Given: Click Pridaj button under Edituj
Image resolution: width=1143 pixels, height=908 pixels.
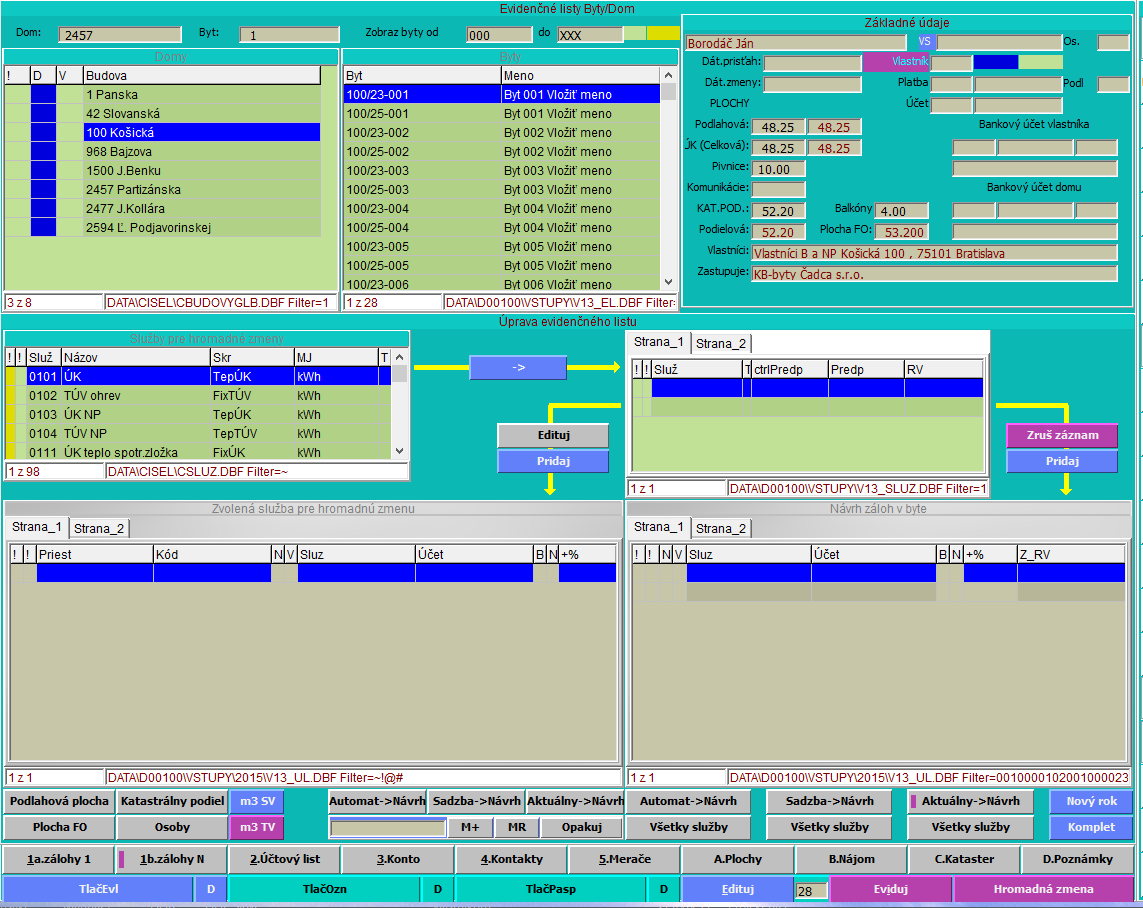Looking at the screenshot, I should click(x=553, y=461).
